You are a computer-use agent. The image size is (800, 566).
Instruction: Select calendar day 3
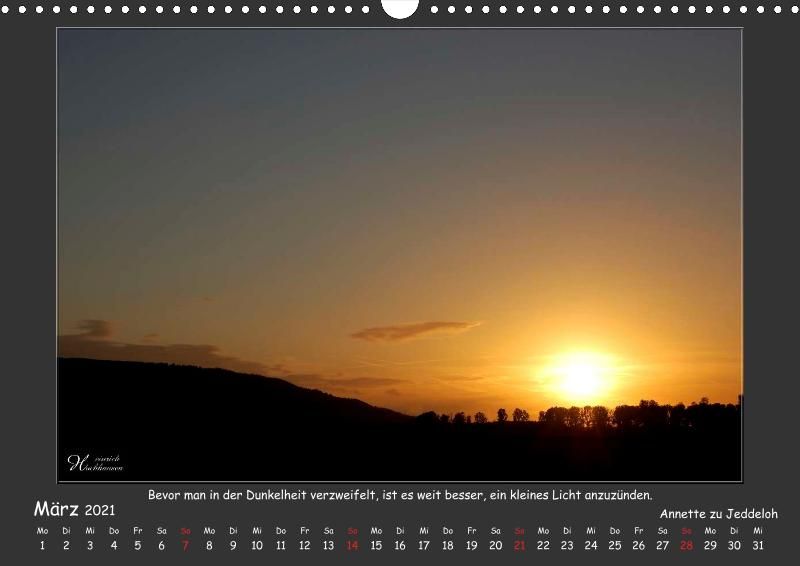pyautogui.click(x=90, y=546)
